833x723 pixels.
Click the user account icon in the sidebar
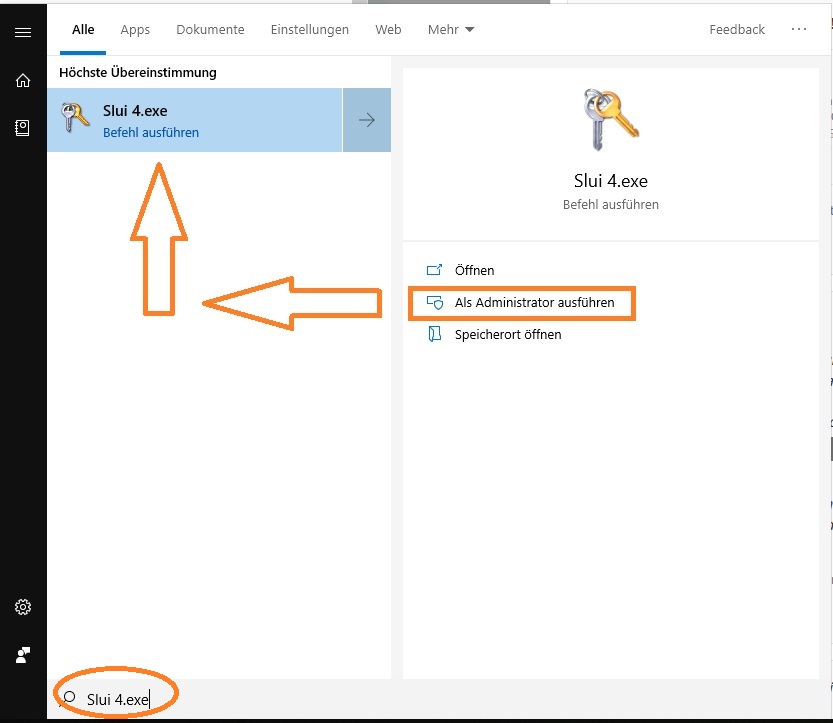tap(23, 654)
